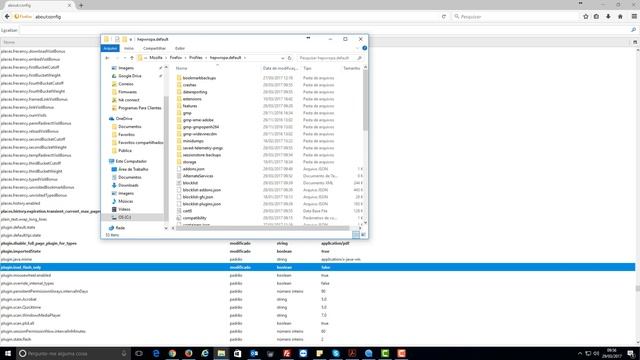Open the Exibir ribbon tab
The image size is (640, 360).
coord(180,48)
